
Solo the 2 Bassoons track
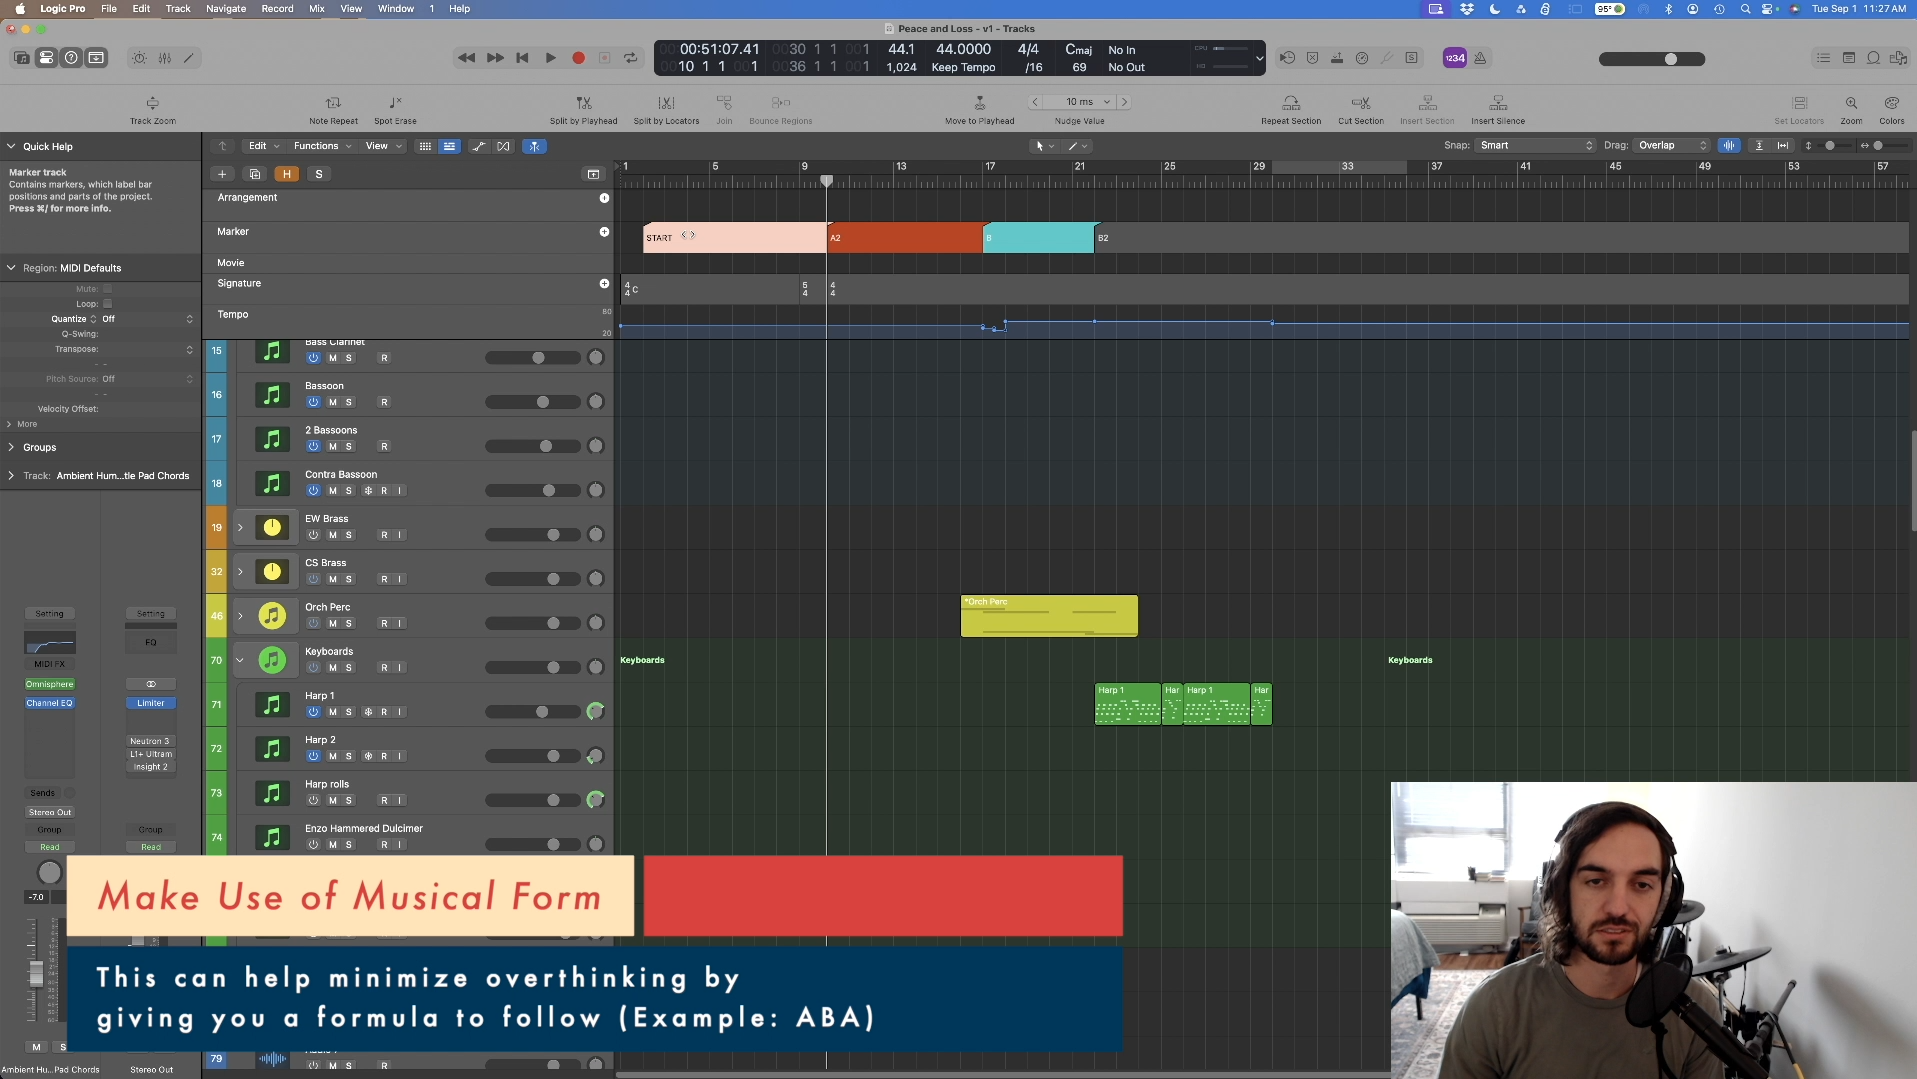pos(349,446)
